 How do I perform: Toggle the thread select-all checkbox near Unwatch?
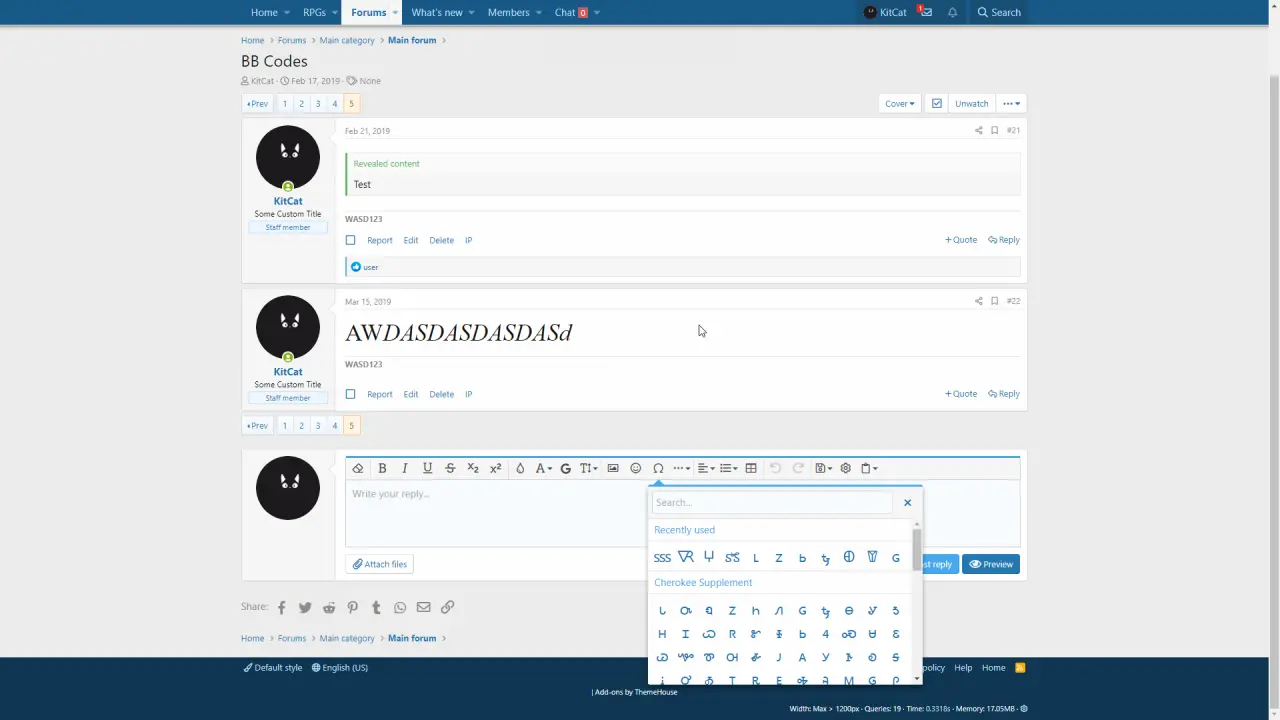936,103
